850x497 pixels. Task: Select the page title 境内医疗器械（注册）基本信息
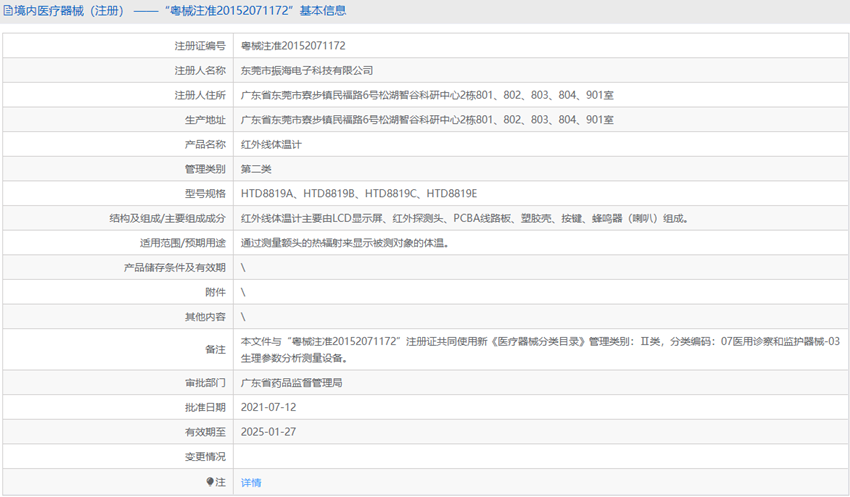(x=180, y=11)
